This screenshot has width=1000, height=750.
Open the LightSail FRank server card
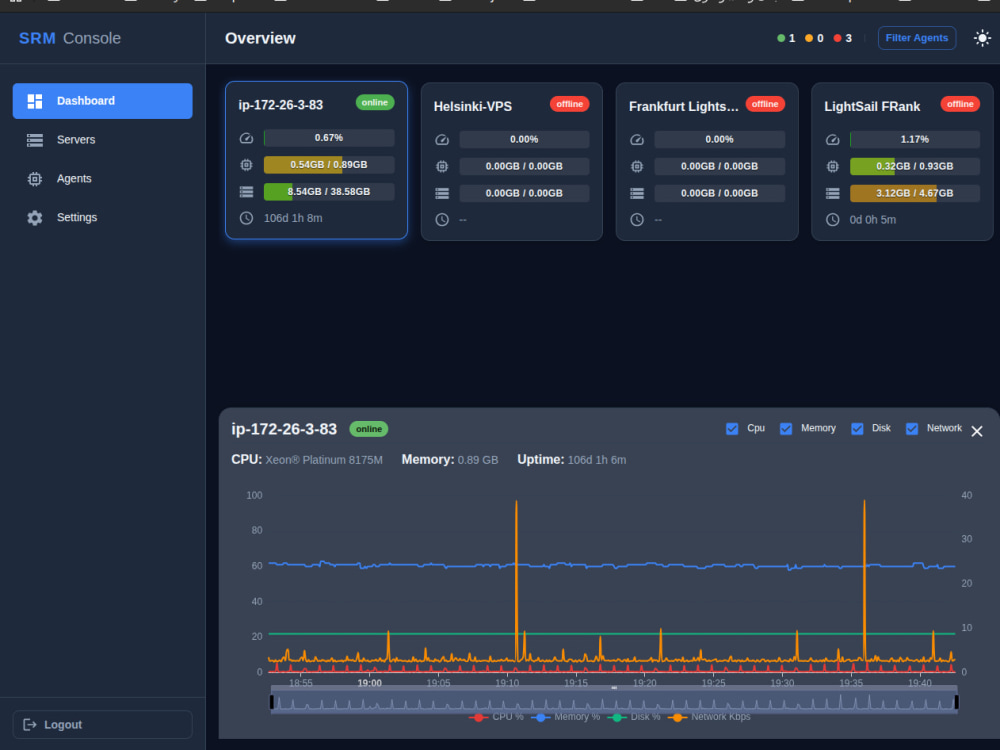902,161
